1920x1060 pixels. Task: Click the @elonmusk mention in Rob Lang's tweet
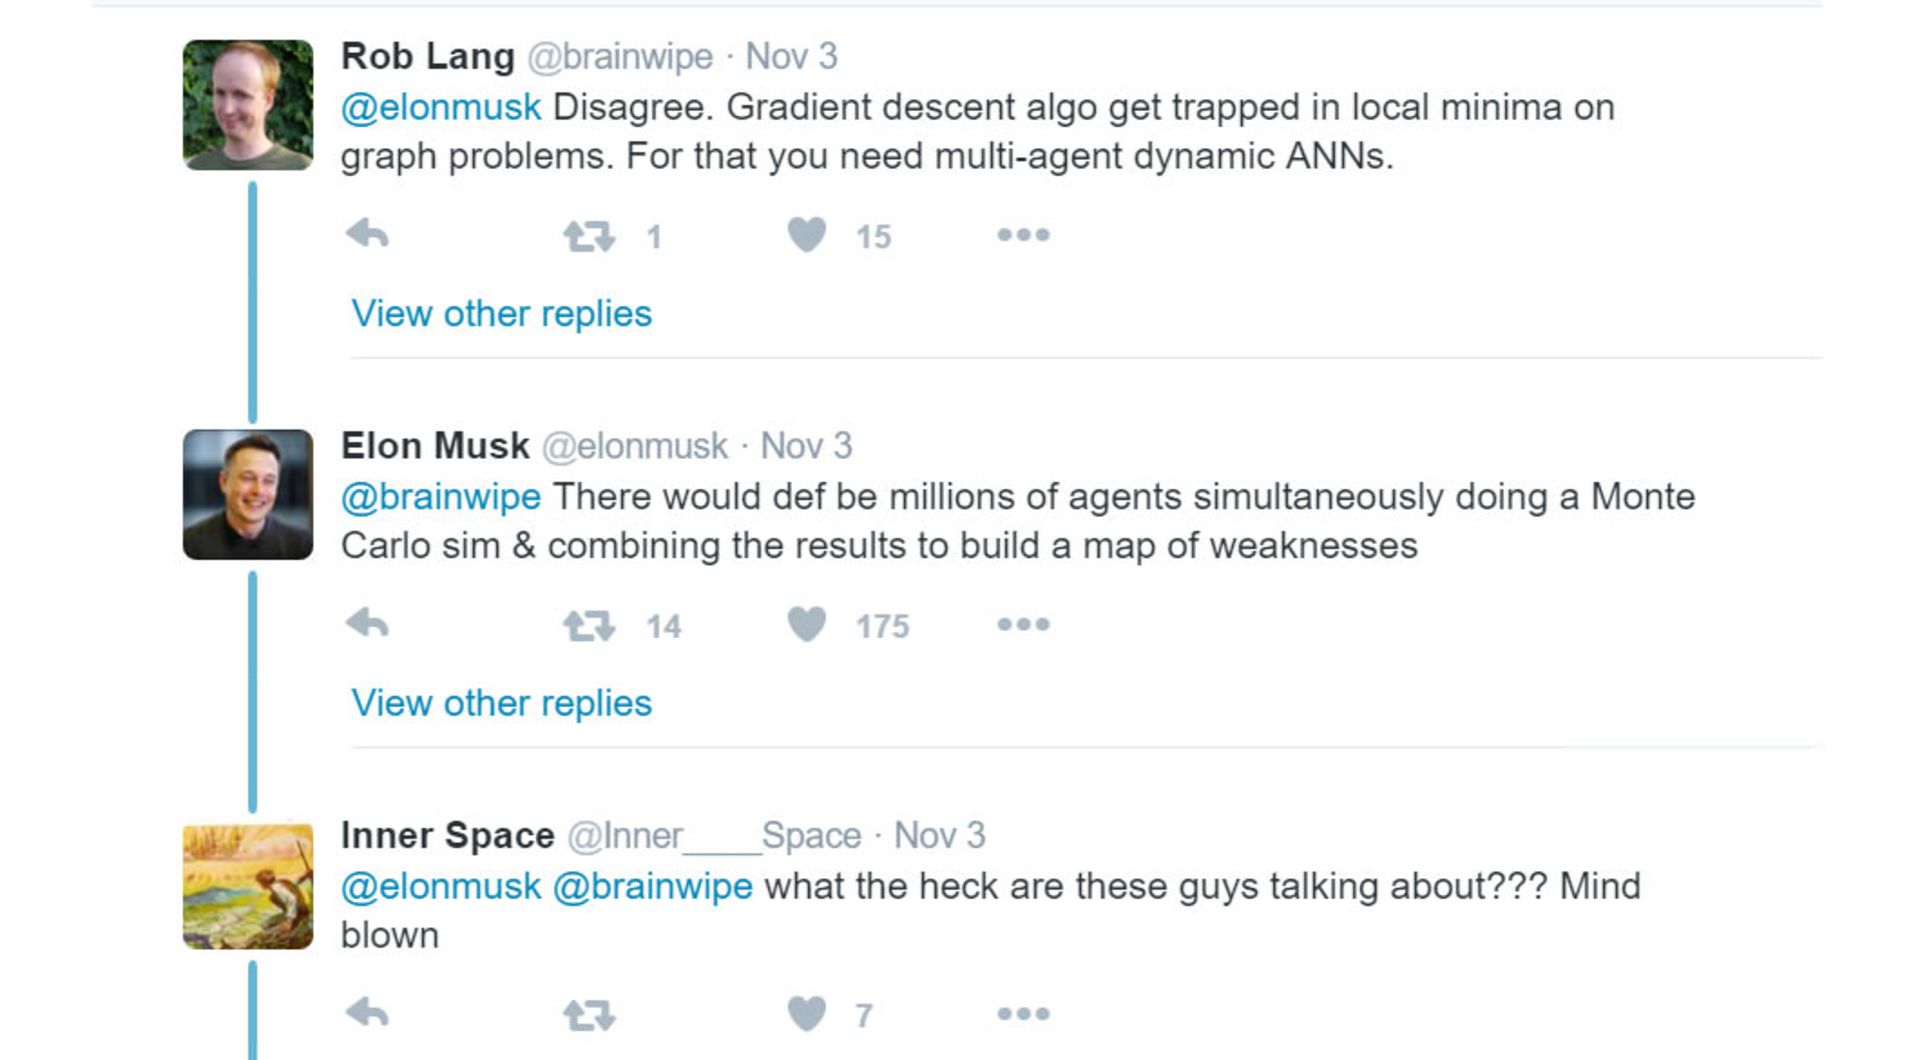441,107
